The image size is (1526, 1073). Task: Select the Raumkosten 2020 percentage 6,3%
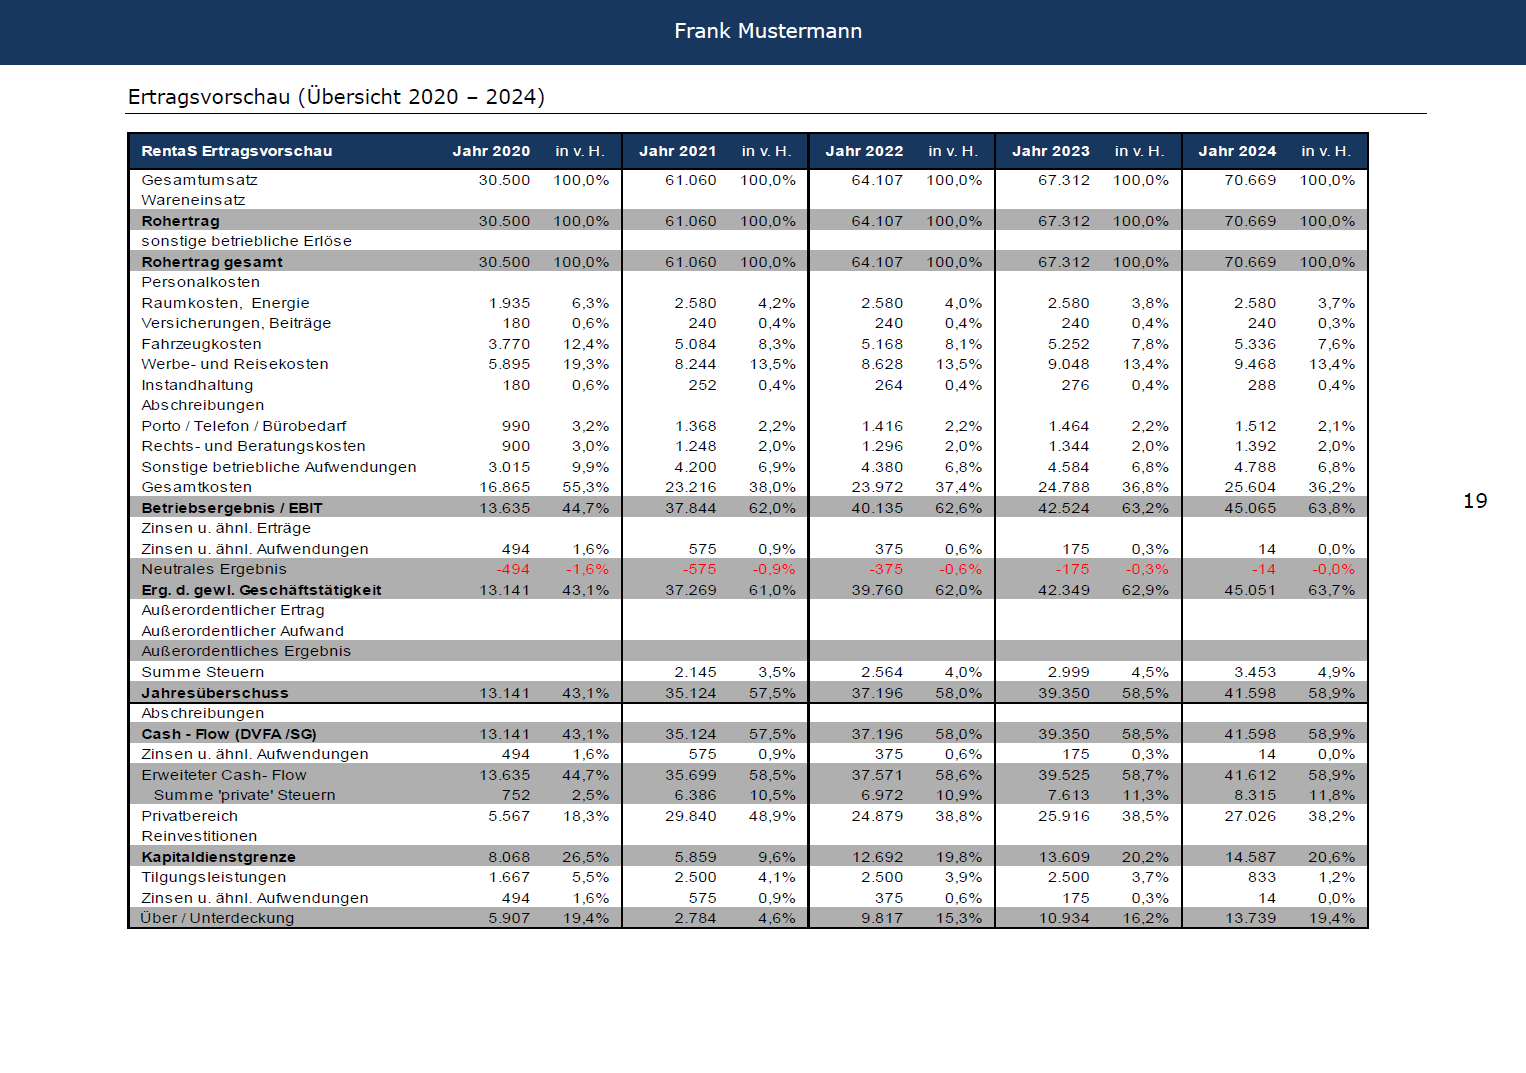(590, 303)
